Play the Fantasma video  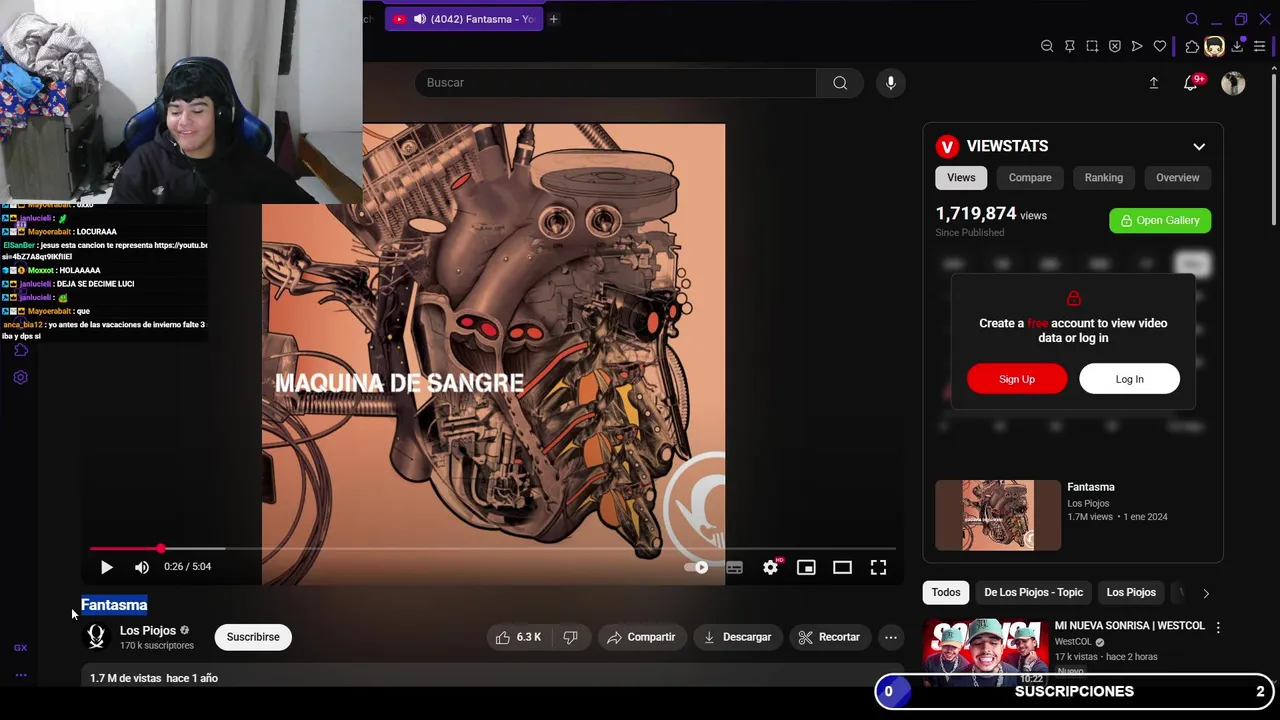(x=107, y=567)
